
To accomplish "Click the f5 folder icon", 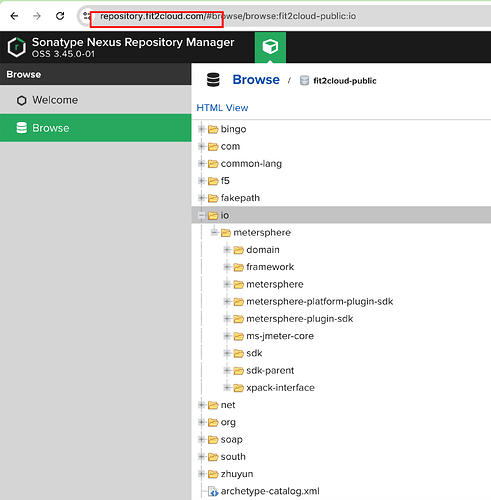I will coord(213,181).
